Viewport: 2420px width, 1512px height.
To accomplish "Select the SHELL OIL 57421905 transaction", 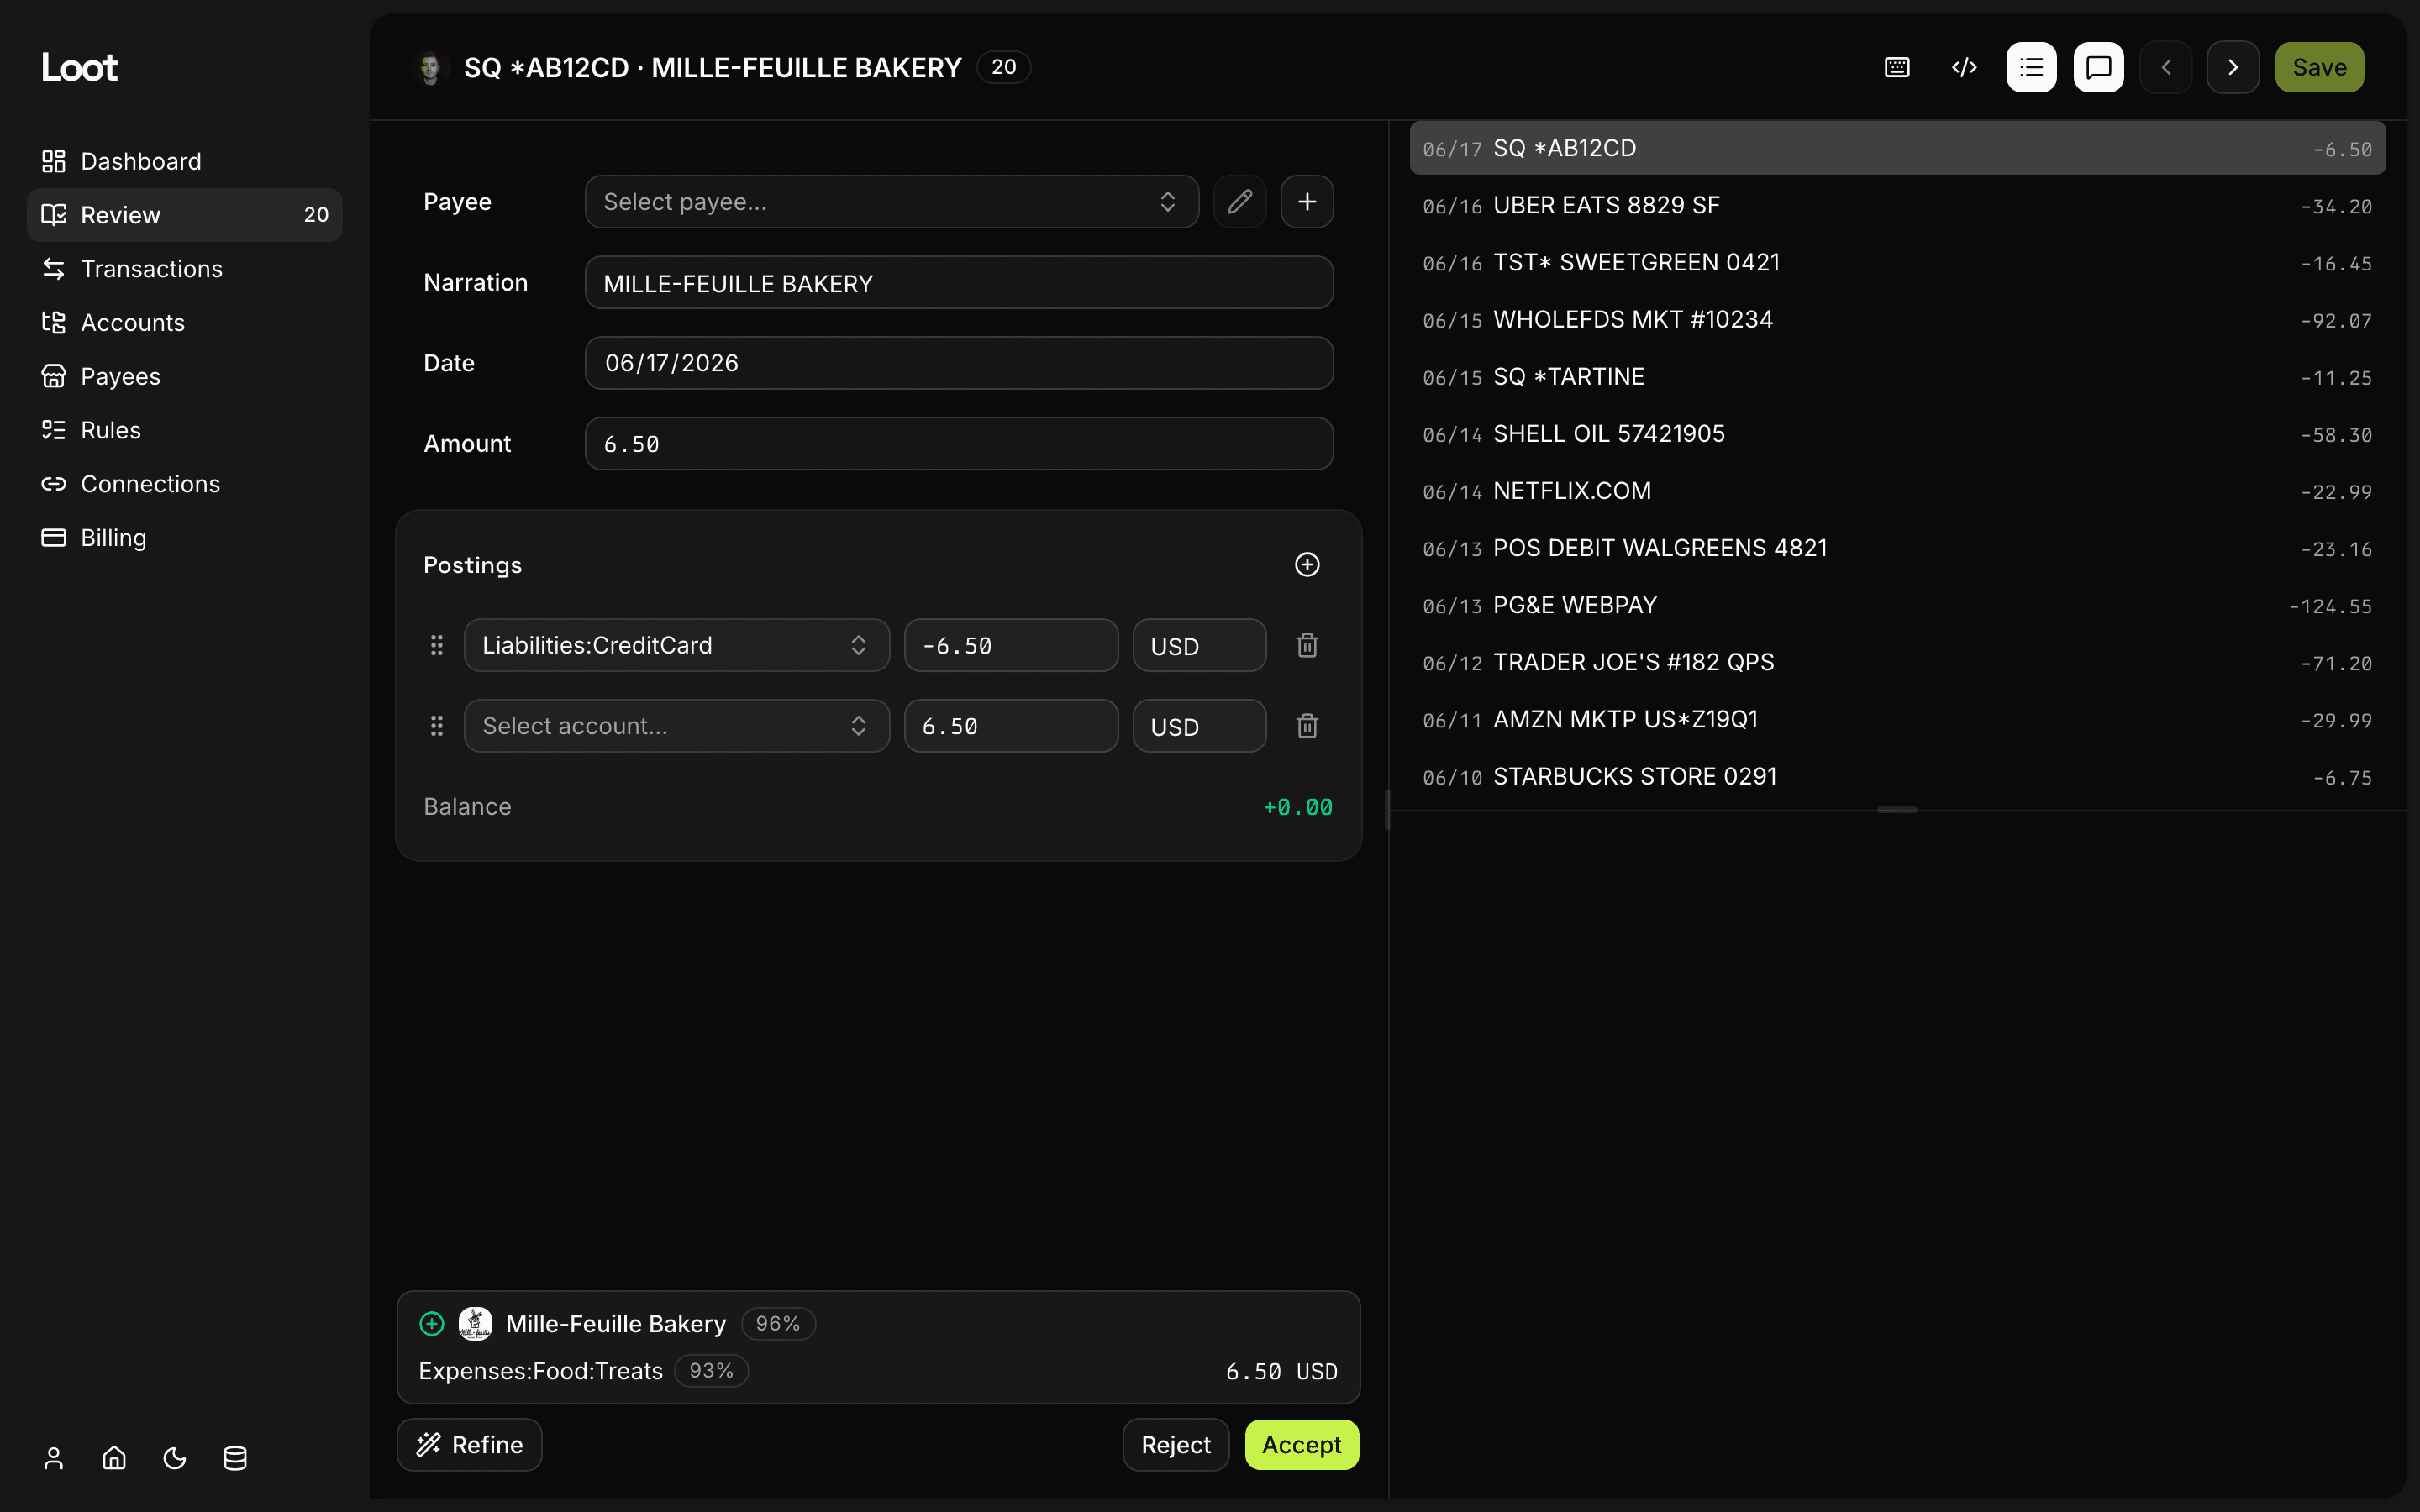I will coord(1897,433).
